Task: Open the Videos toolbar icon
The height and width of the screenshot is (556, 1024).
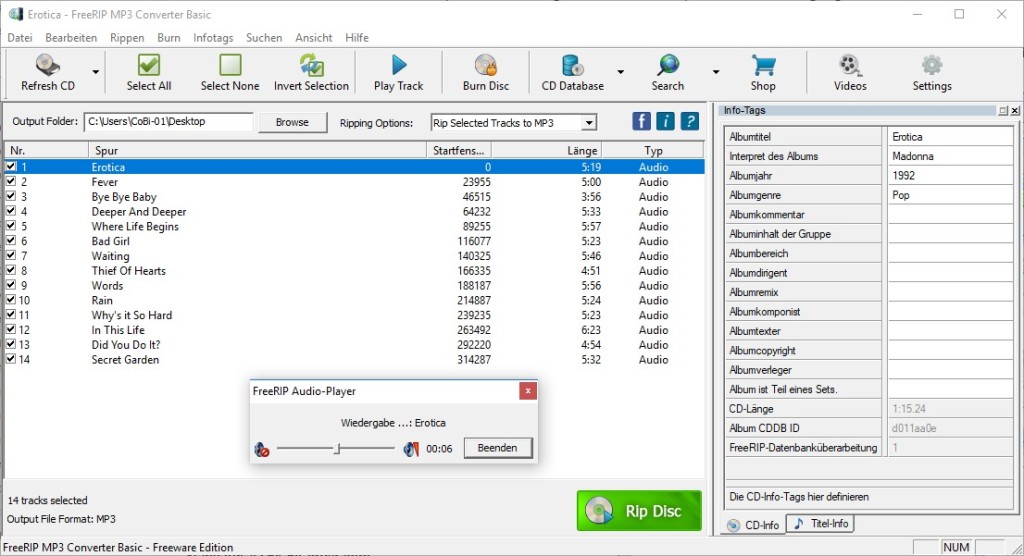Action: click(850, 66)
